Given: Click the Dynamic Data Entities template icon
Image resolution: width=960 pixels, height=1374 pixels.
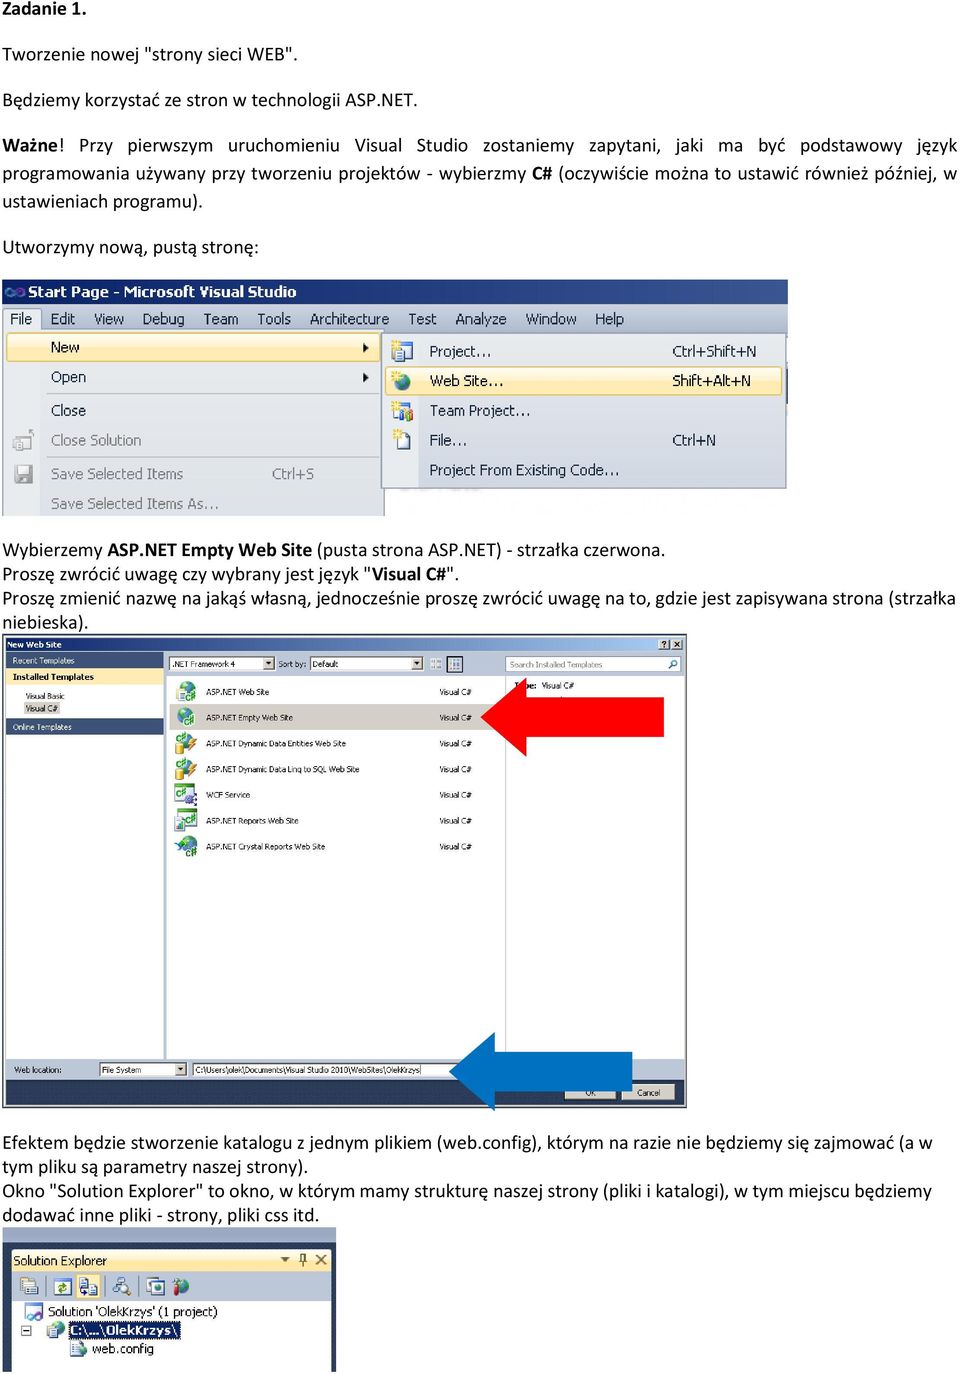Looking at the screenshot, I should [x=186, y=743].
